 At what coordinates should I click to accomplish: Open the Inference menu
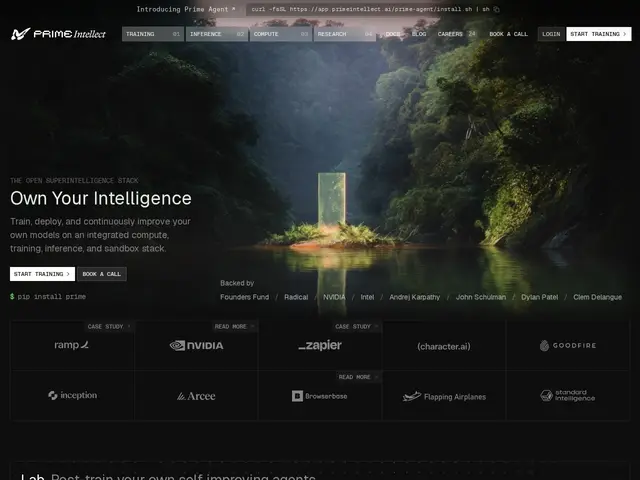(x=217, y=34)
